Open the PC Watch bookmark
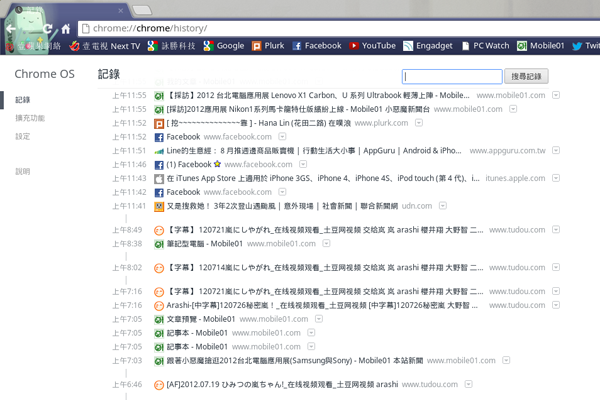This screenshot has height=400, width=600. tap(486, 46)
